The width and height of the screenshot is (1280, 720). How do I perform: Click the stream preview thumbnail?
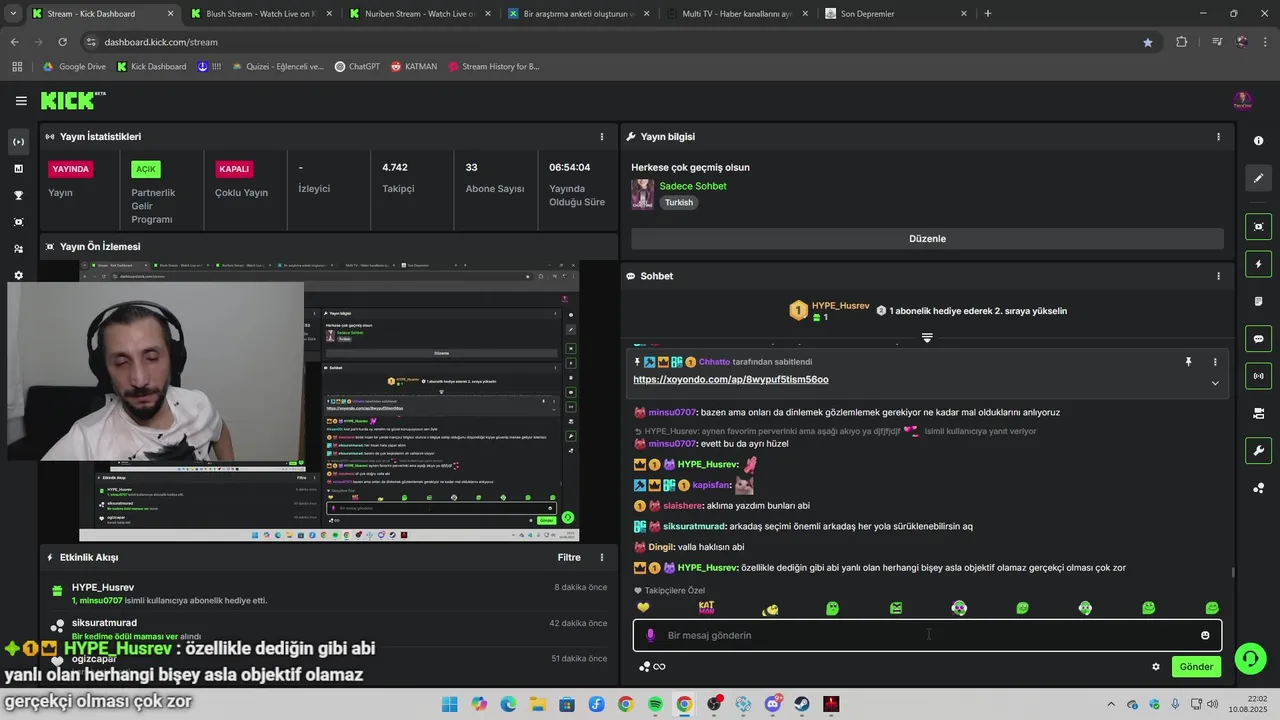329,401
